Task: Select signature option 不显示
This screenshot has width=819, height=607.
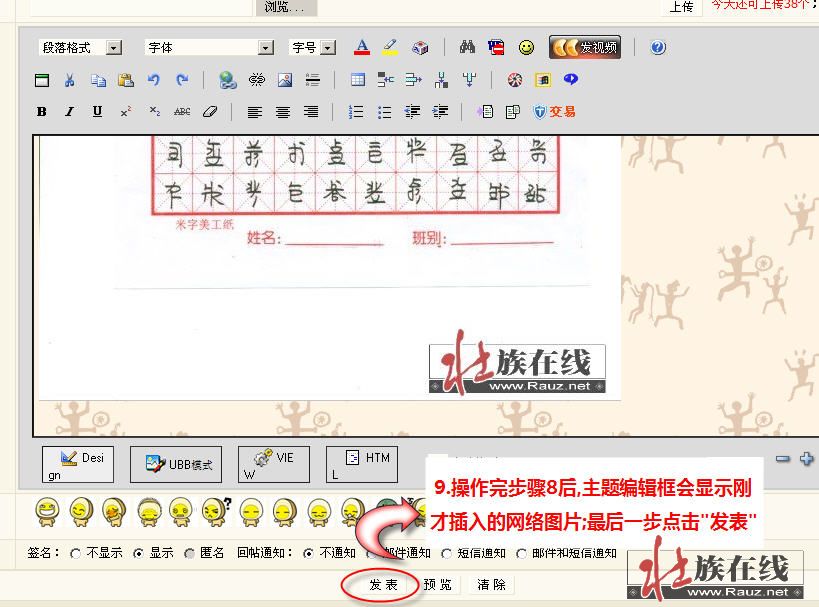Action: coord(76,553)
